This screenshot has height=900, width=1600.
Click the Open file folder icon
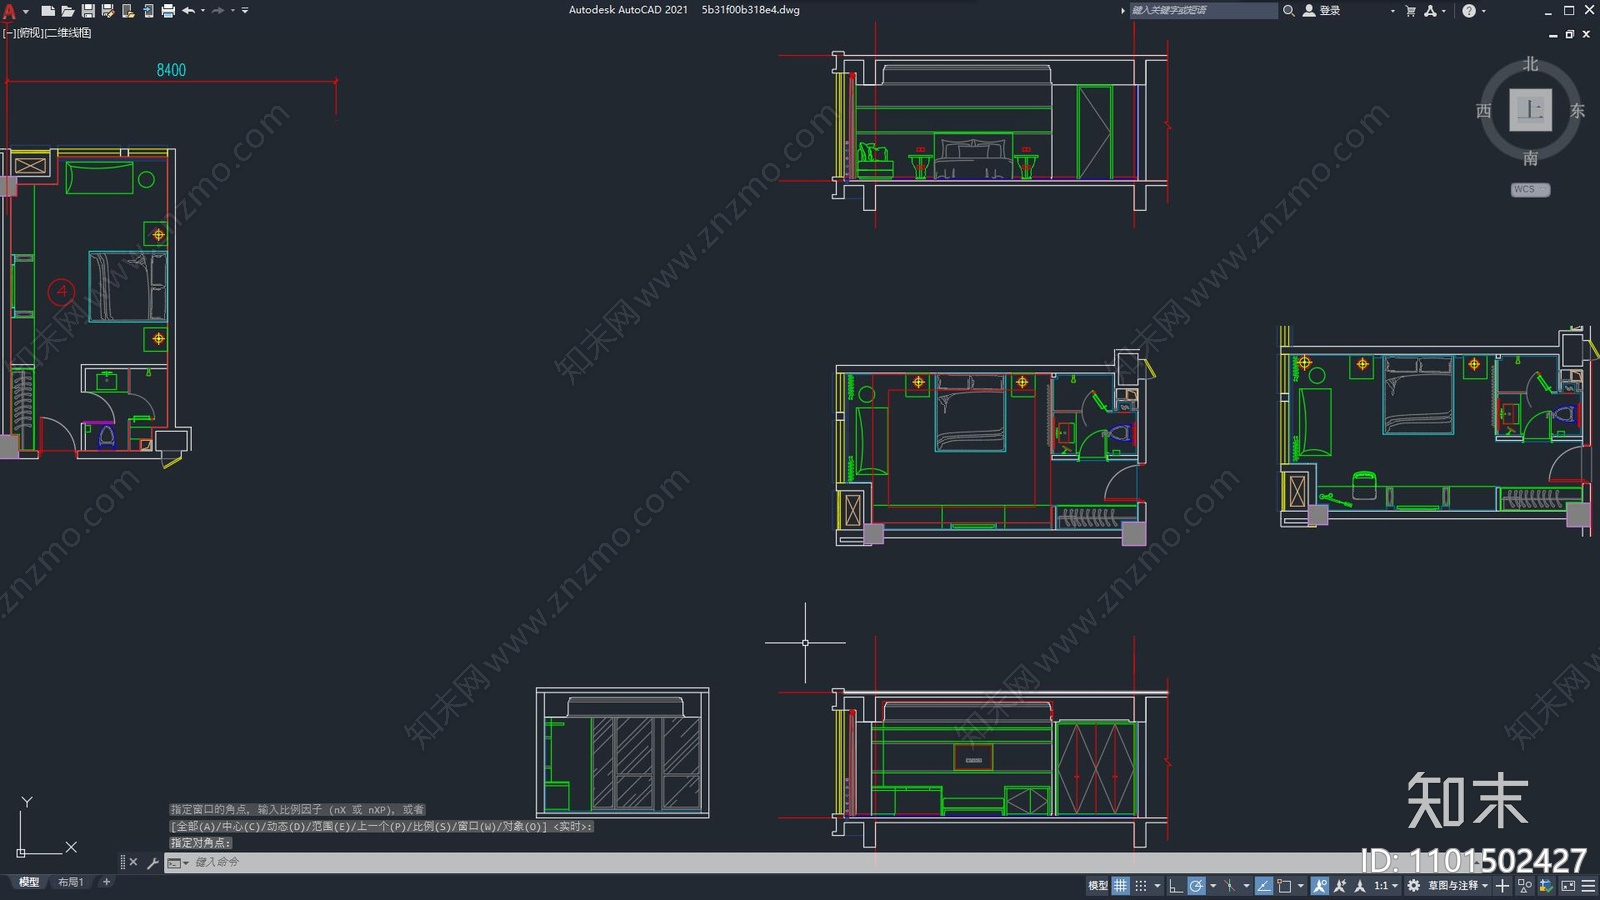tap(68, 11)
